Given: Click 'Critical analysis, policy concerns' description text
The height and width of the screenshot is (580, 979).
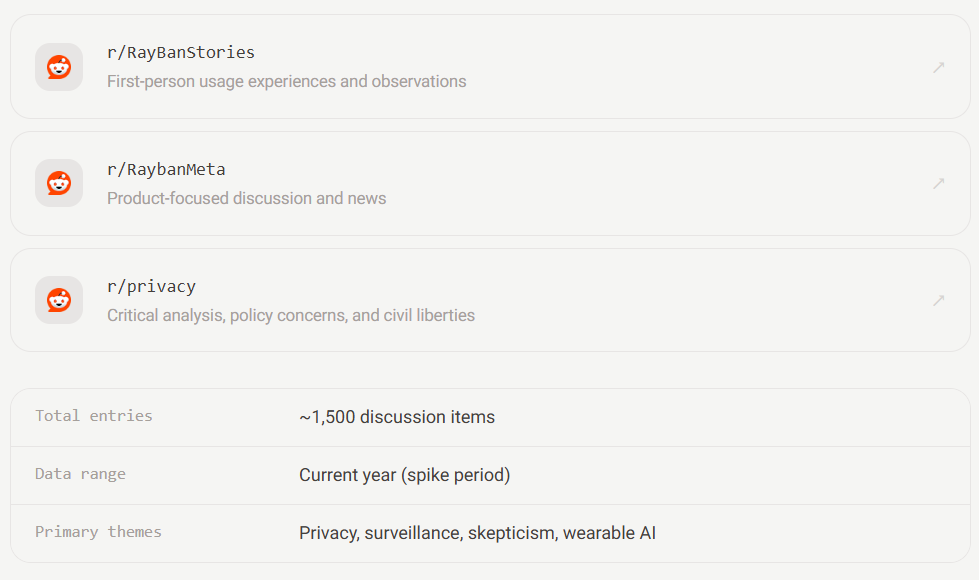Looking at the screenshot, I should coord(291,315).
